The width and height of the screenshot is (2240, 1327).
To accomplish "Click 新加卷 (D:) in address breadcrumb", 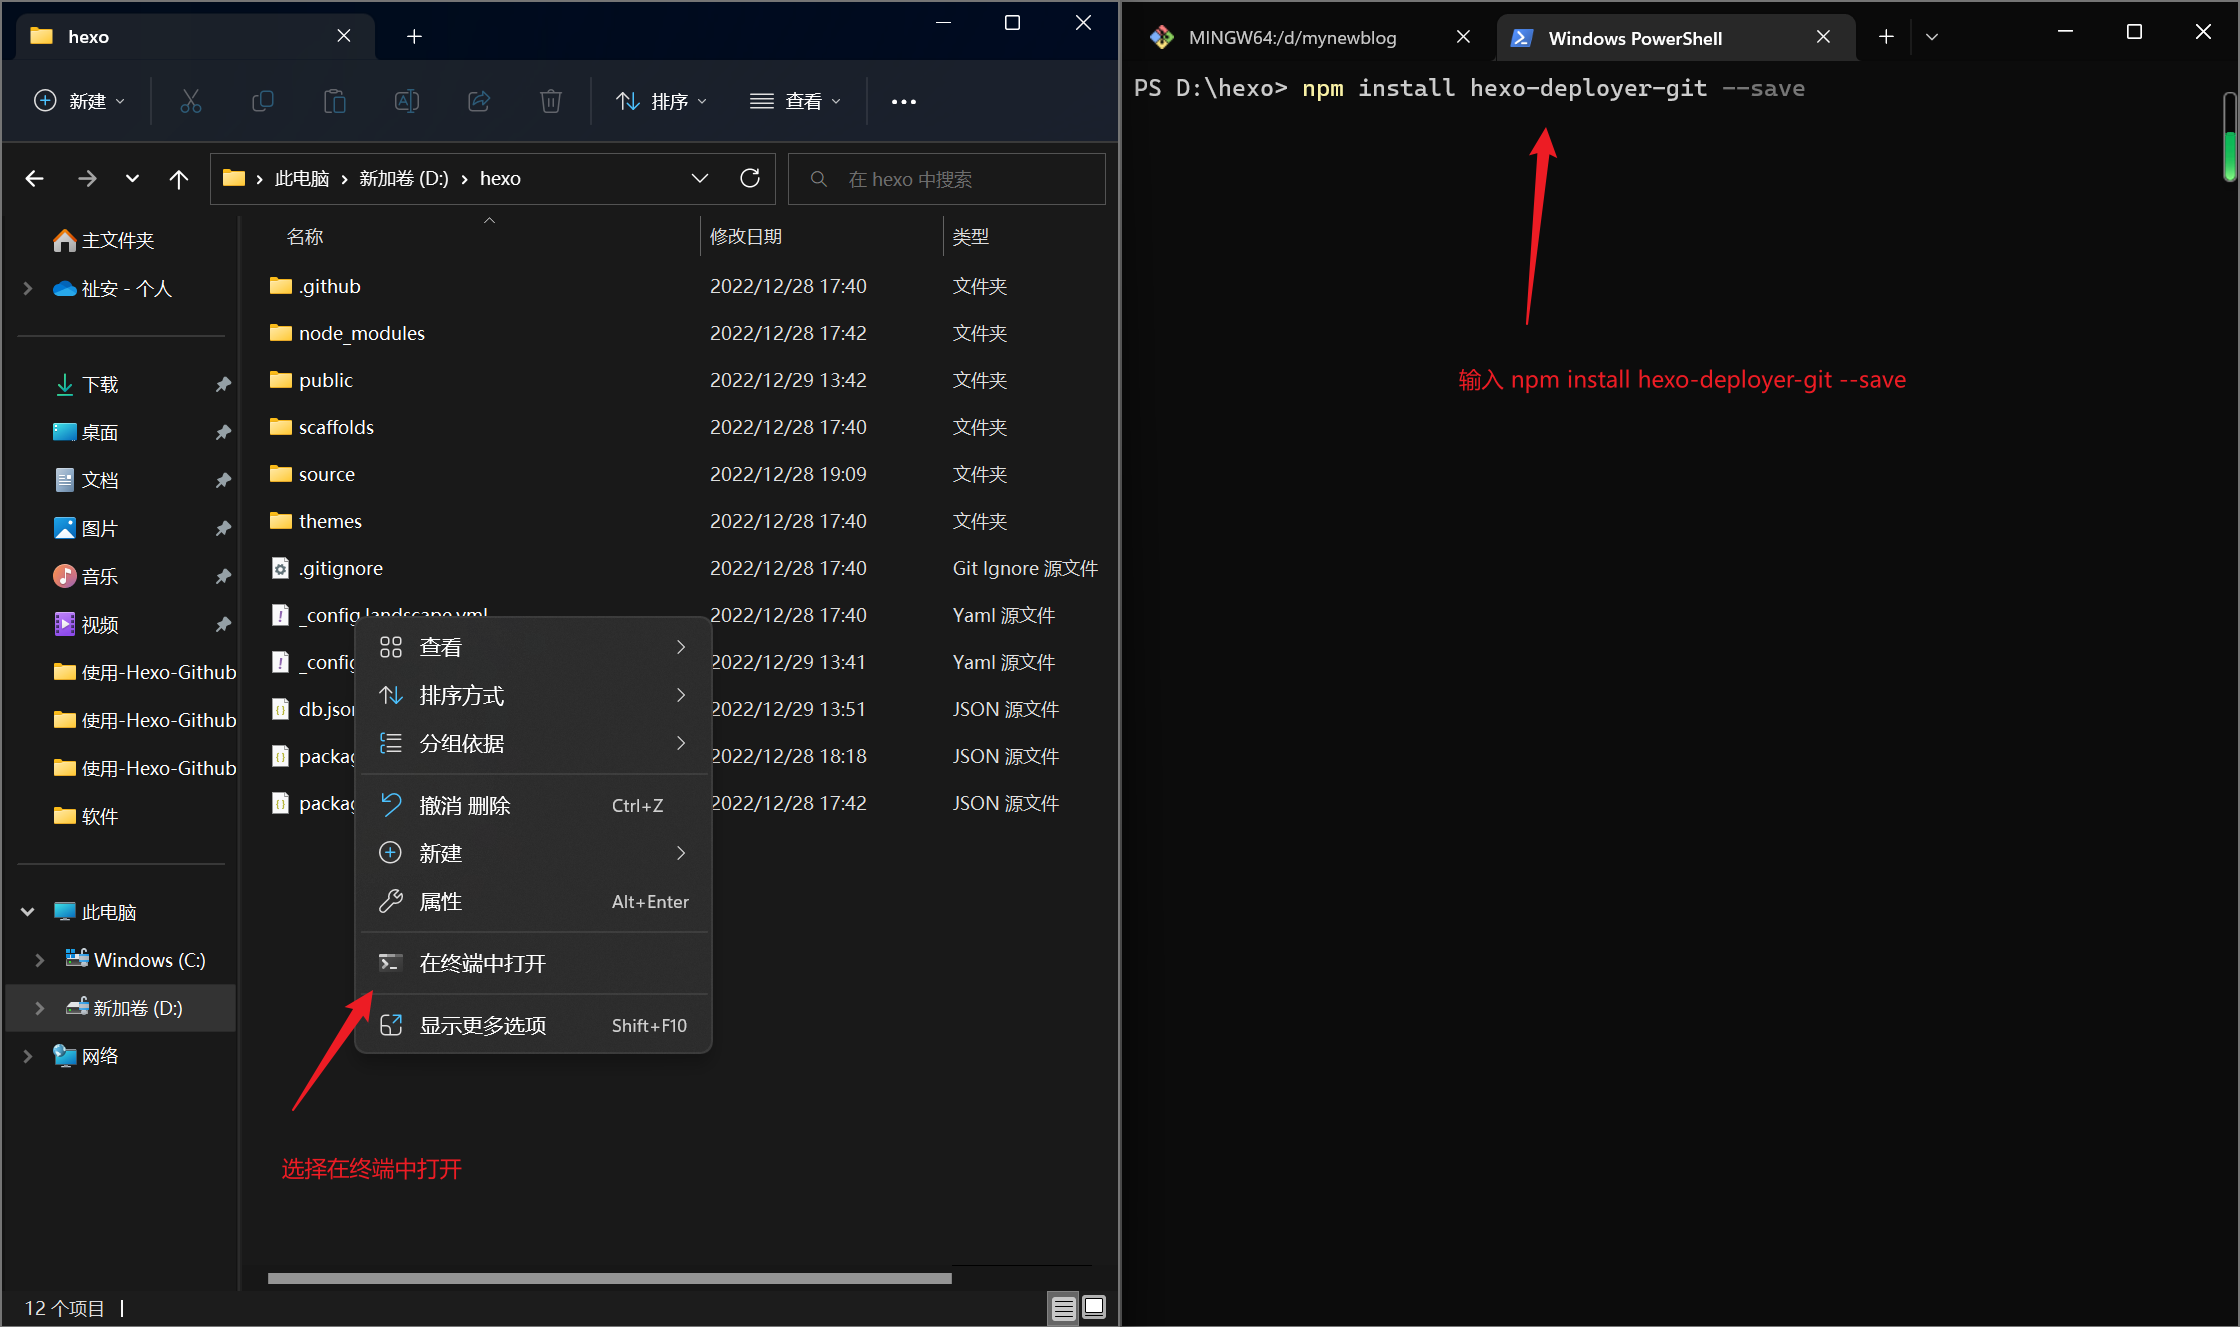I will [404, 179].
